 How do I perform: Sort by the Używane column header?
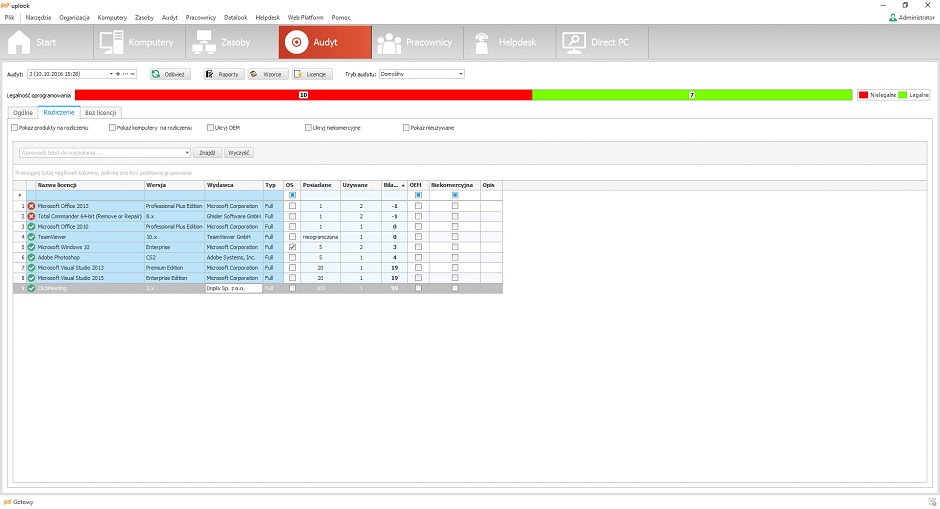pos(361,185)
